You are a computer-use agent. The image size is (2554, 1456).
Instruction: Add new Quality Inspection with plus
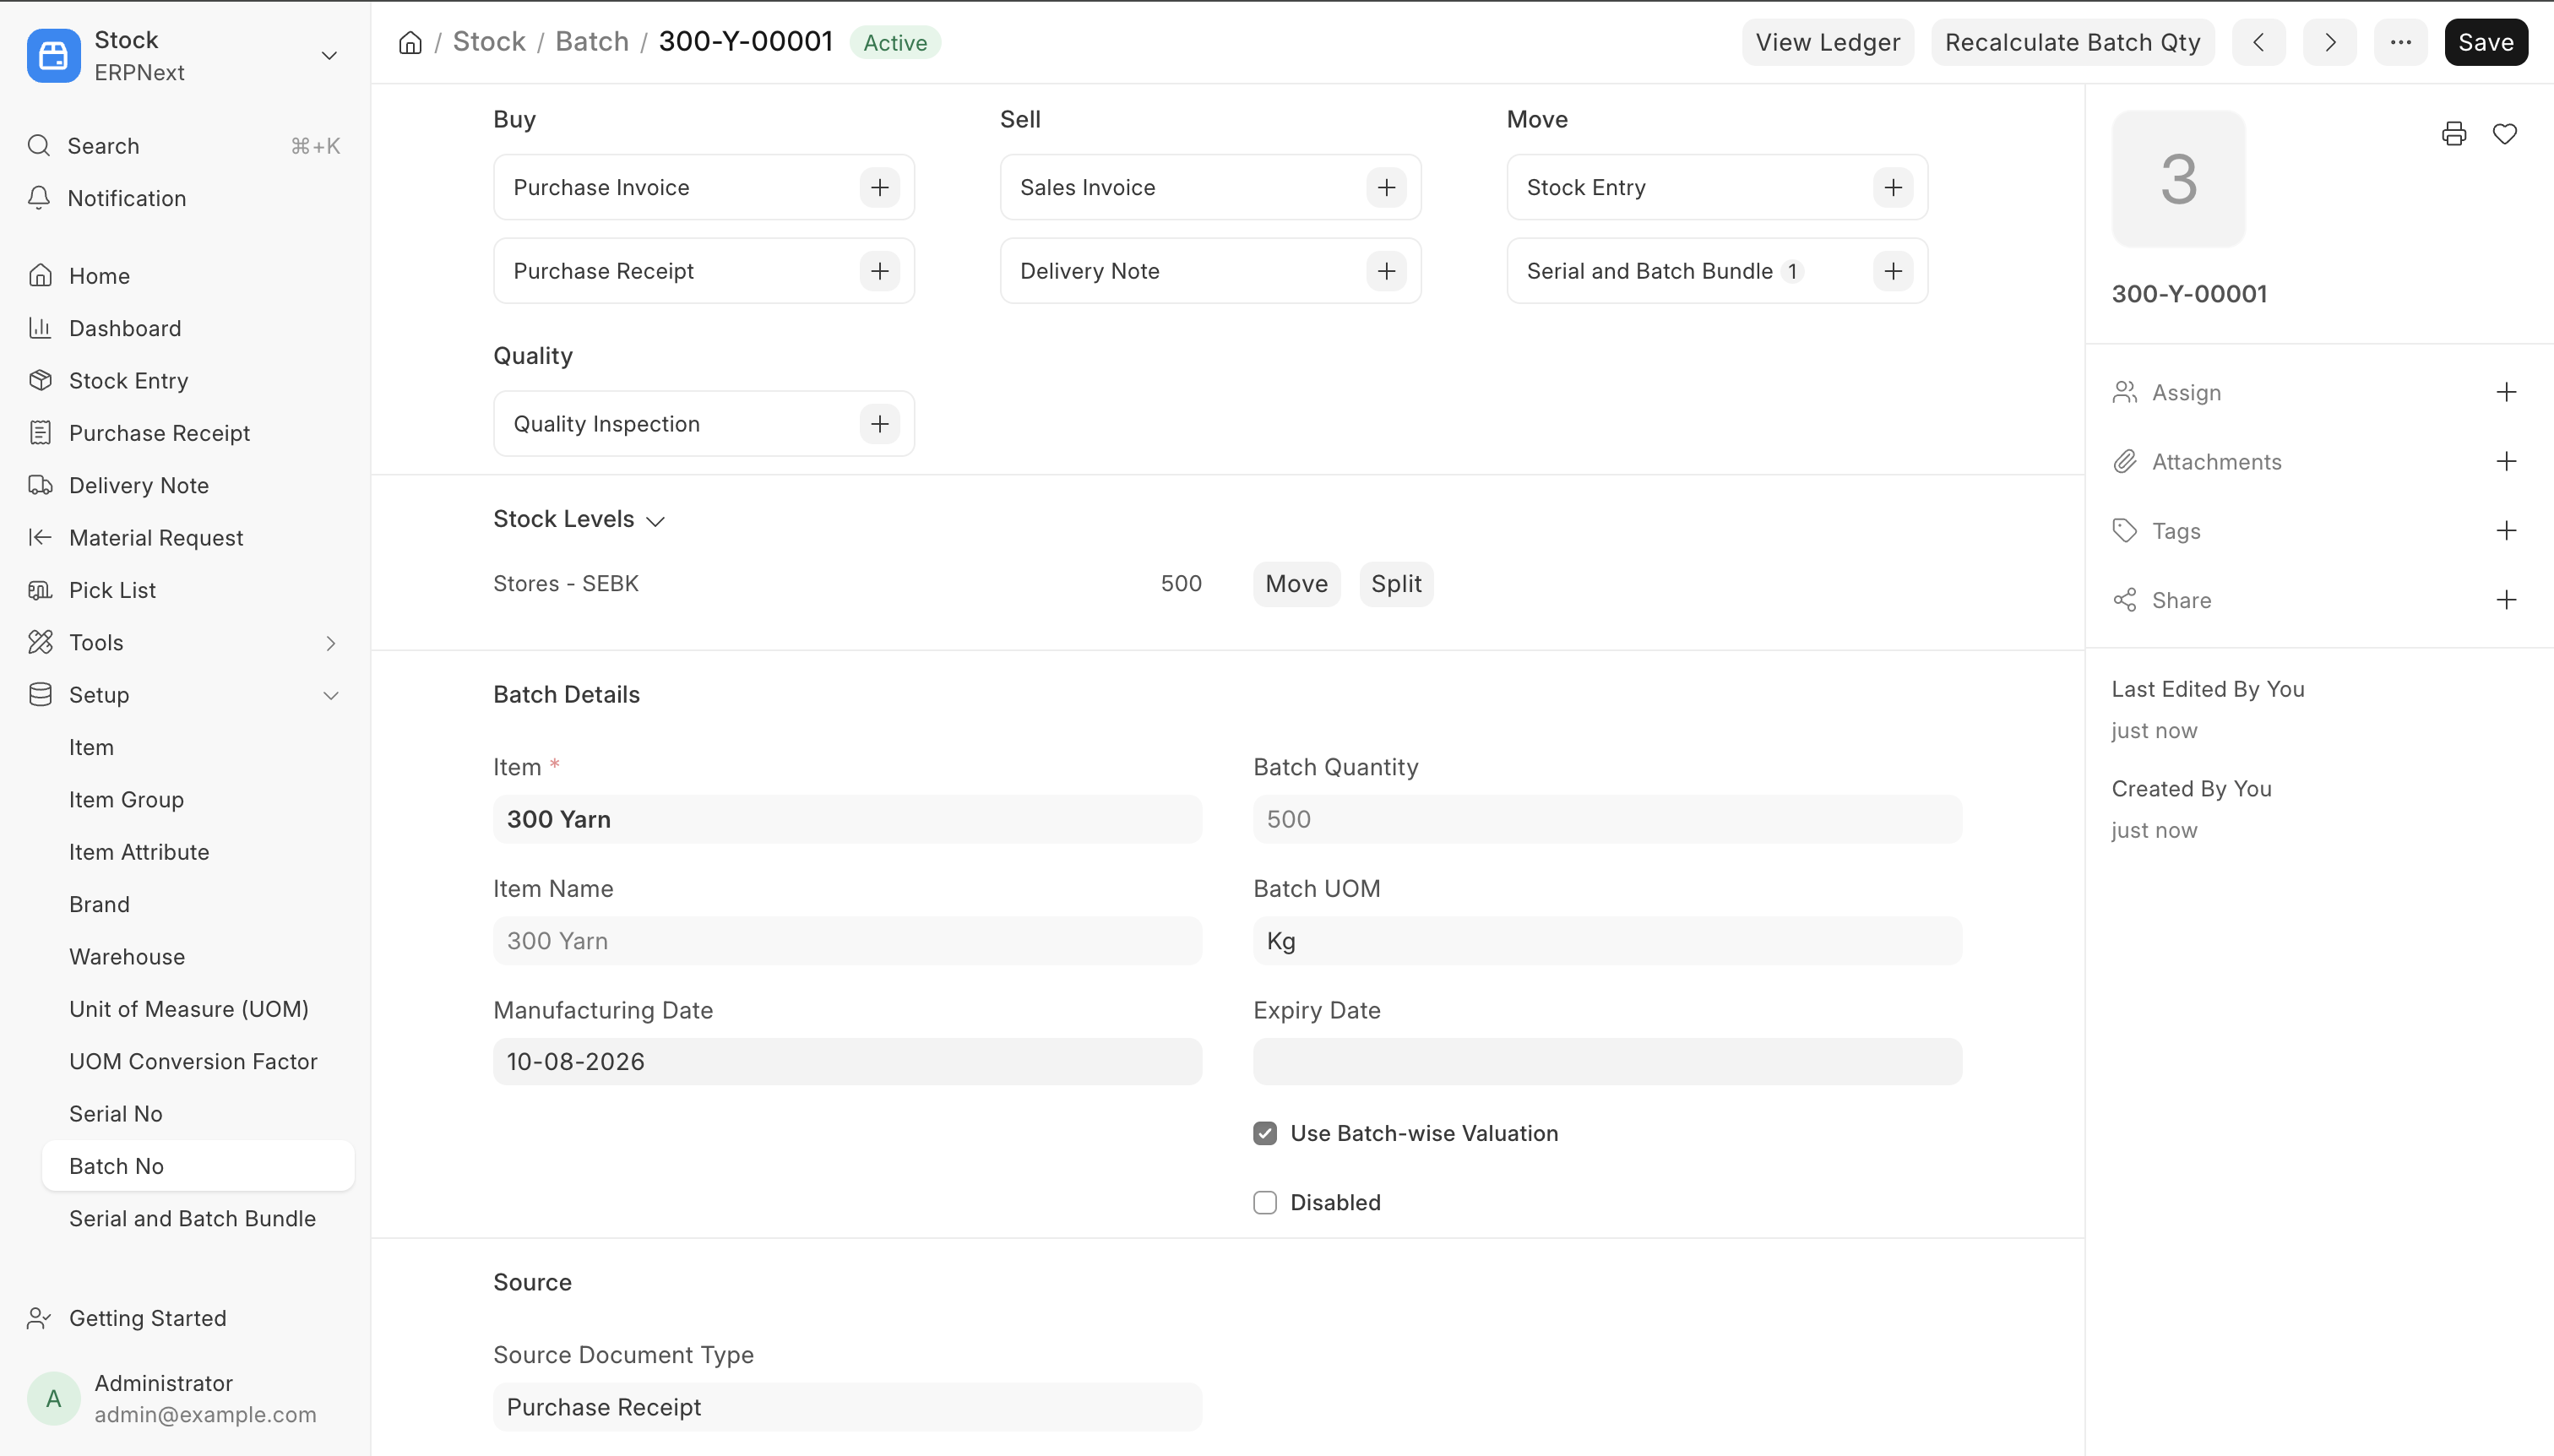pos(880,424)
